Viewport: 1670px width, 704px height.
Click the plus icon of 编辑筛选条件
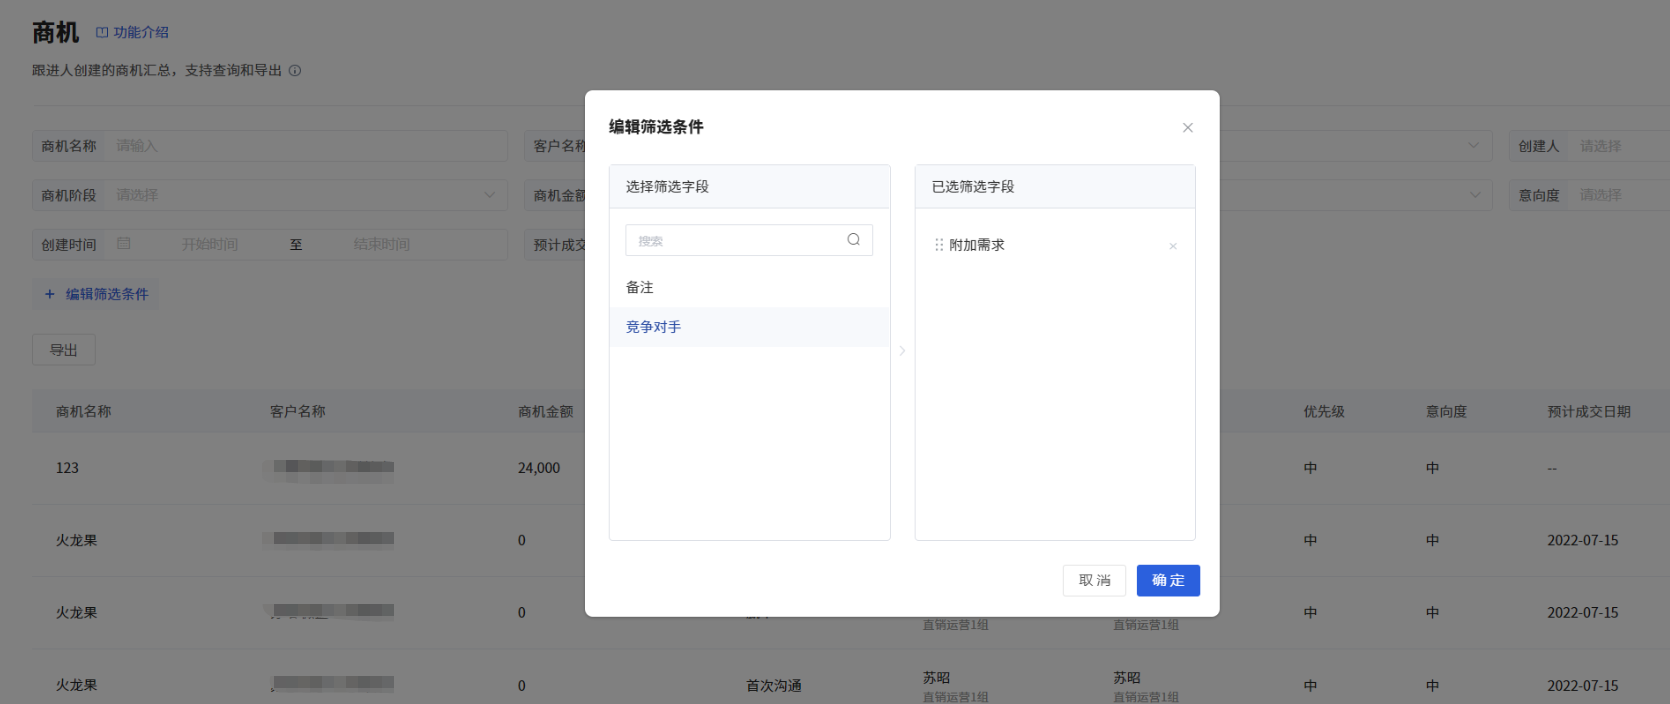click(x=50, y=294)
